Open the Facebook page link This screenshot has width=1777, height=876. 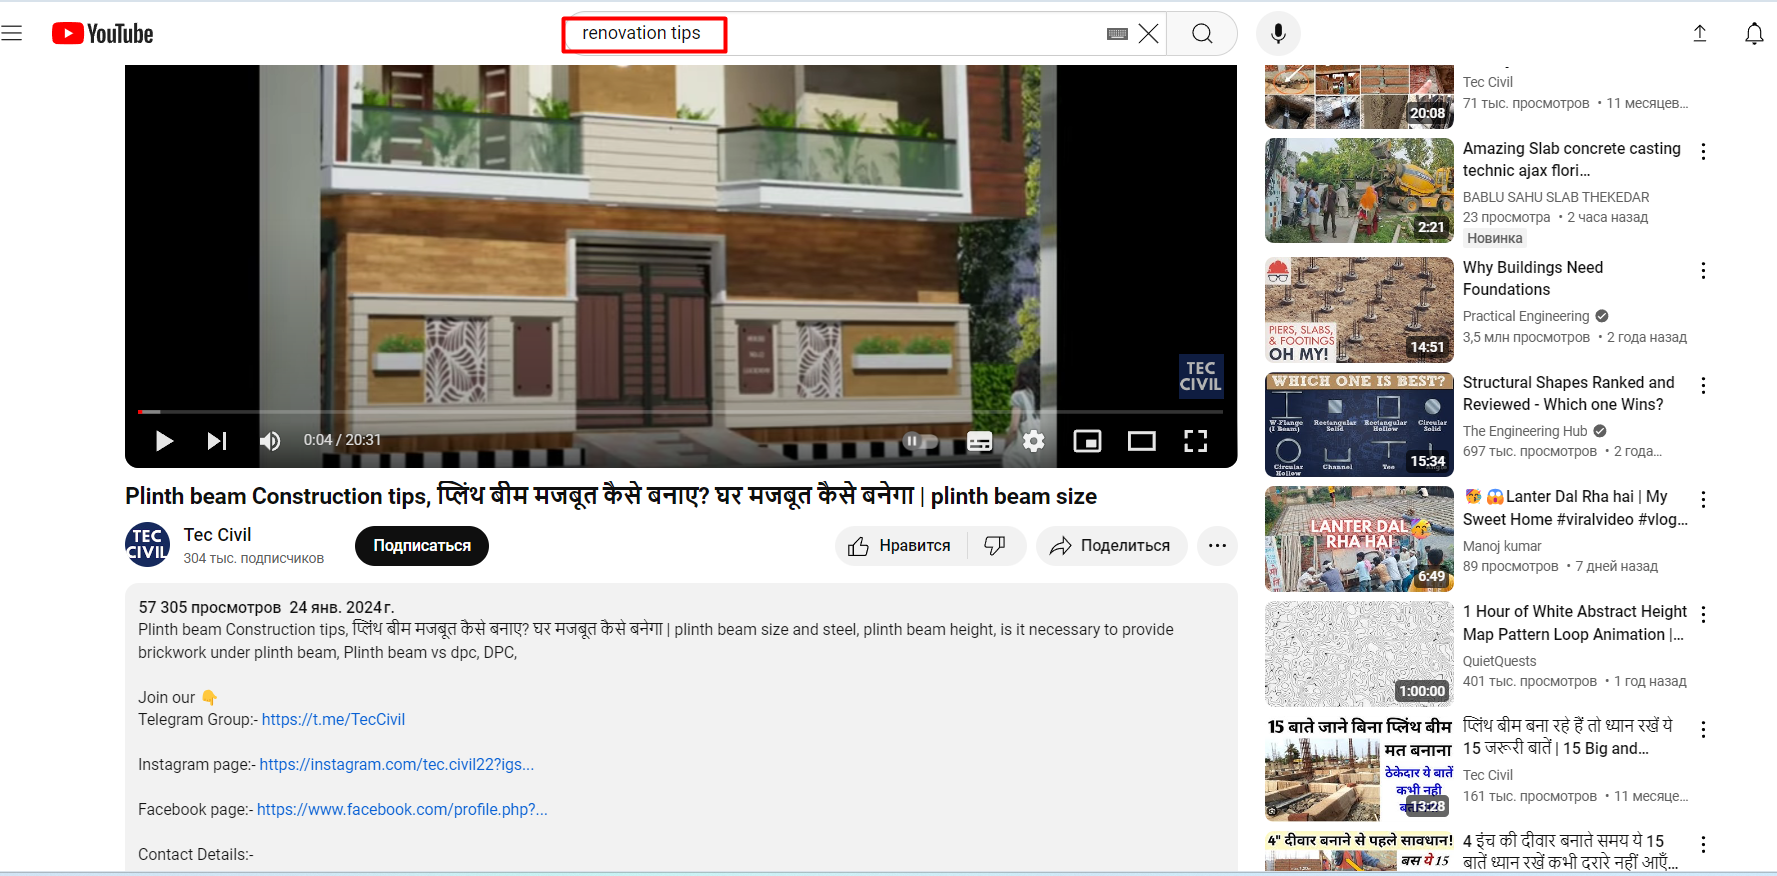coord(402,810)
